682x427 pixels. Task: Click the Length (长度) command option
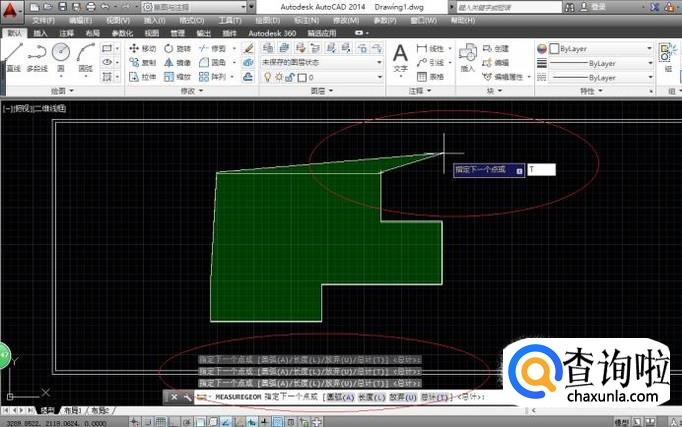click(370, 397)
